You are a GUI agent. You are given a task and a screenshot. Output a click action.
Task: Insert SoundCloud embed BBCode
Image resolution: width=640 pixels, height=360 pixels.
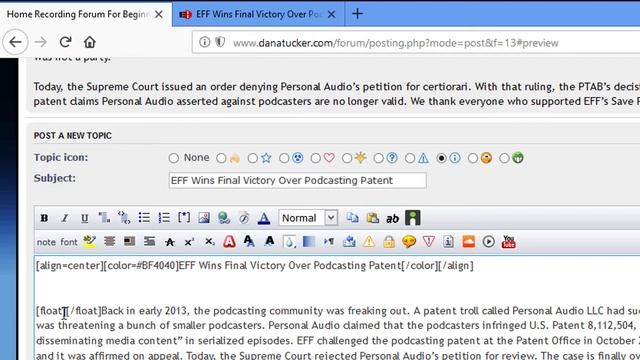click(x=469, y=242)
